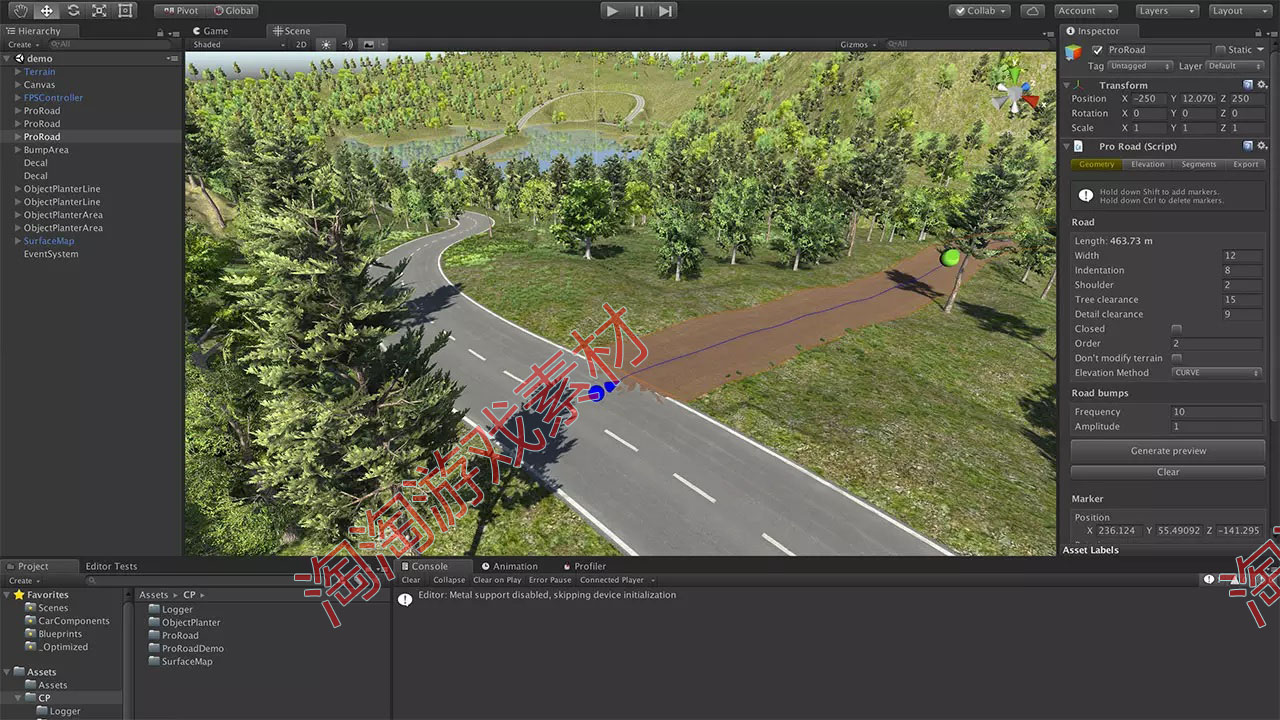Toggle Error Pause in Console
The width and height of the screenshot is (1280, 720).
pos(550,580)
